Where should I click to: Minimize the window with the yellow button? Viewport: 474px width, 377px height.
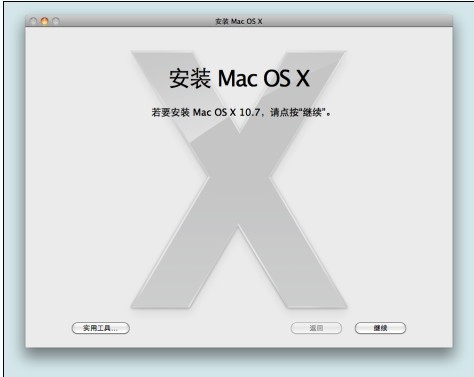point(44,21)
